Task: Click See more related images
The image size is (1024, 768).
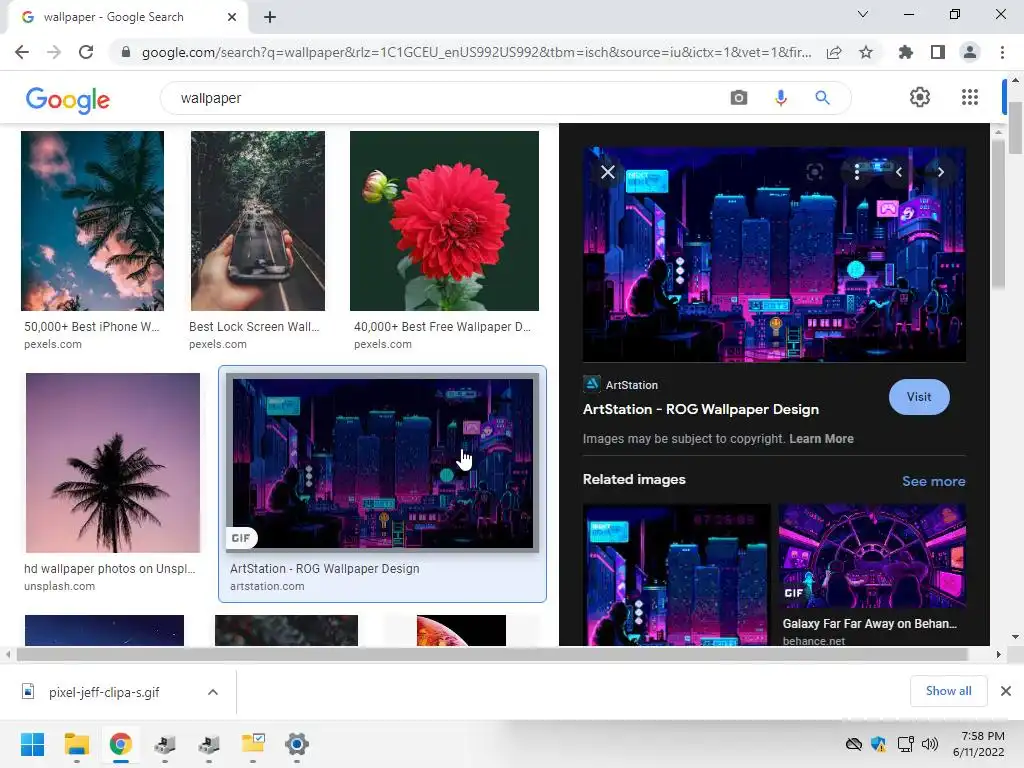Action: [933, 481]
